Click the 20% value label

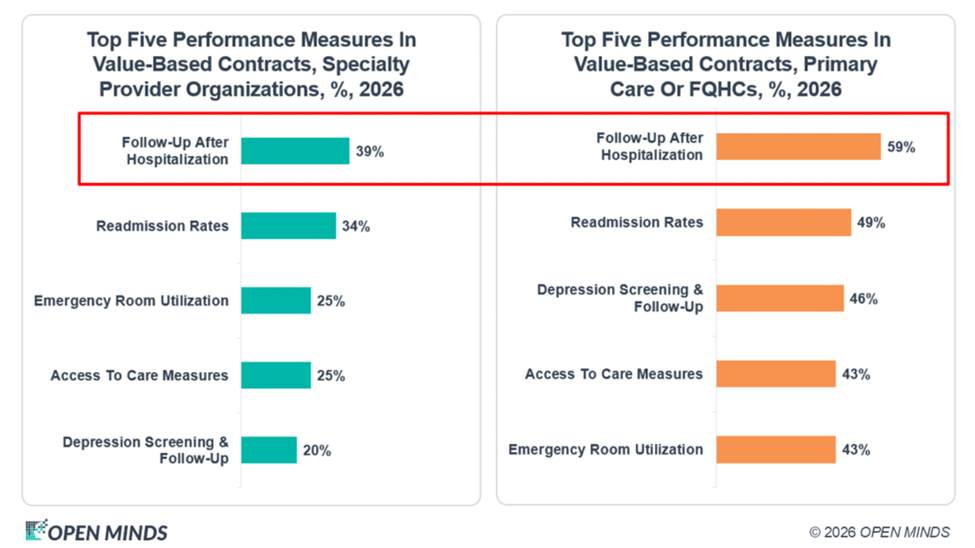[316, 450]
